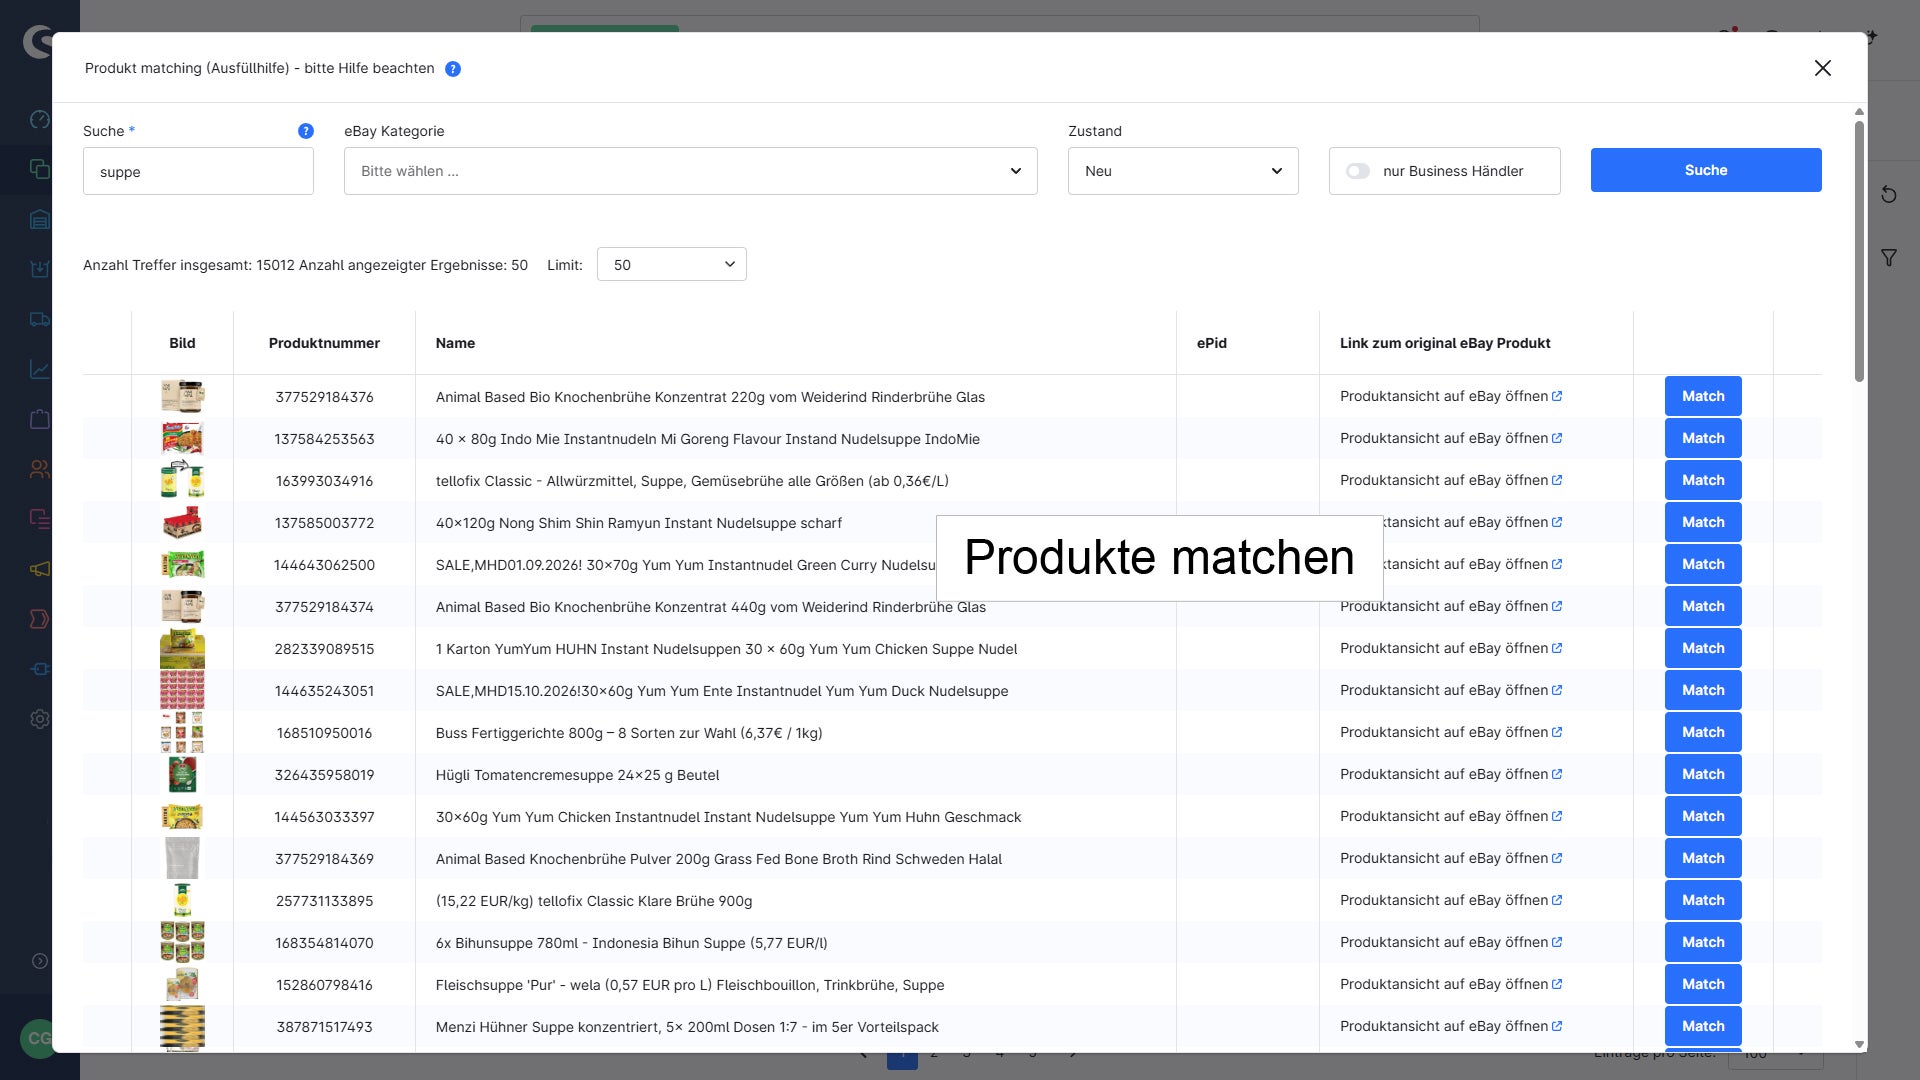Open the analytics chart icon in sidebar
The width and height of the screenshot is (1920, 1080).
click(x=40, y=369)
